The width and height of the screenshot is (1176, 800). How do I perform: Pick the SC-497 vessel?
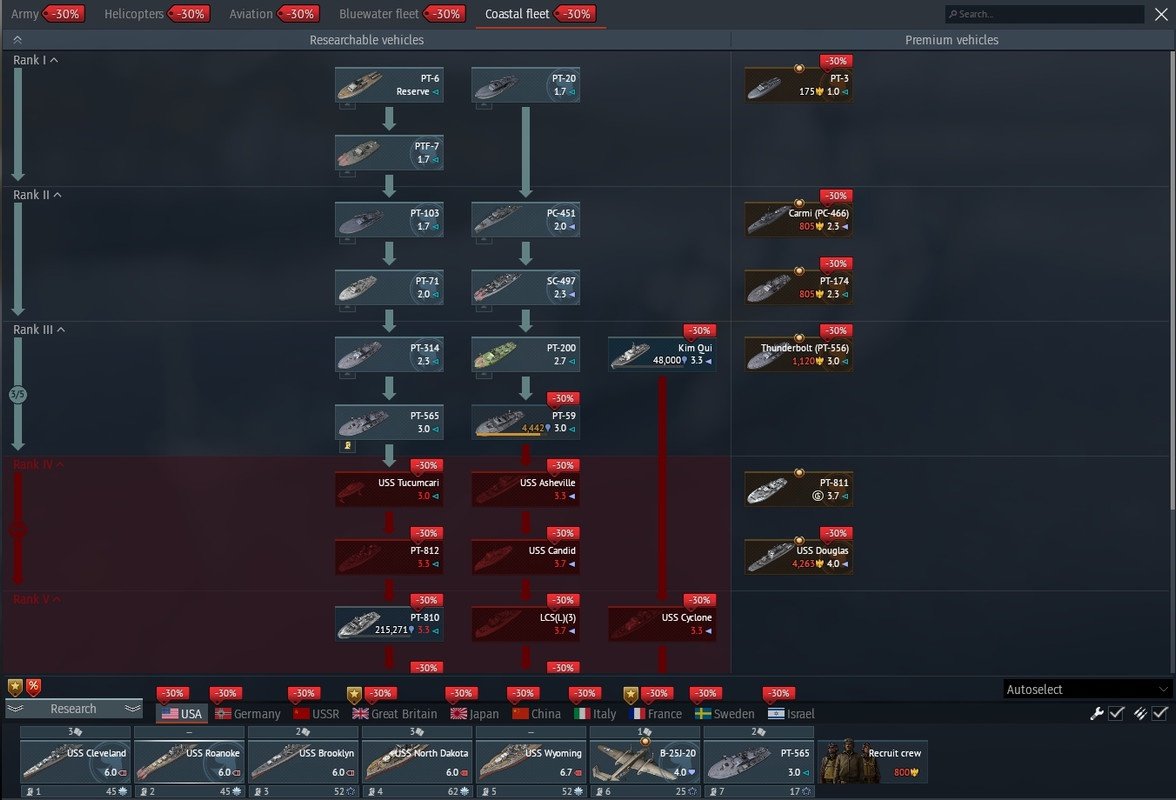coord(526,287)
